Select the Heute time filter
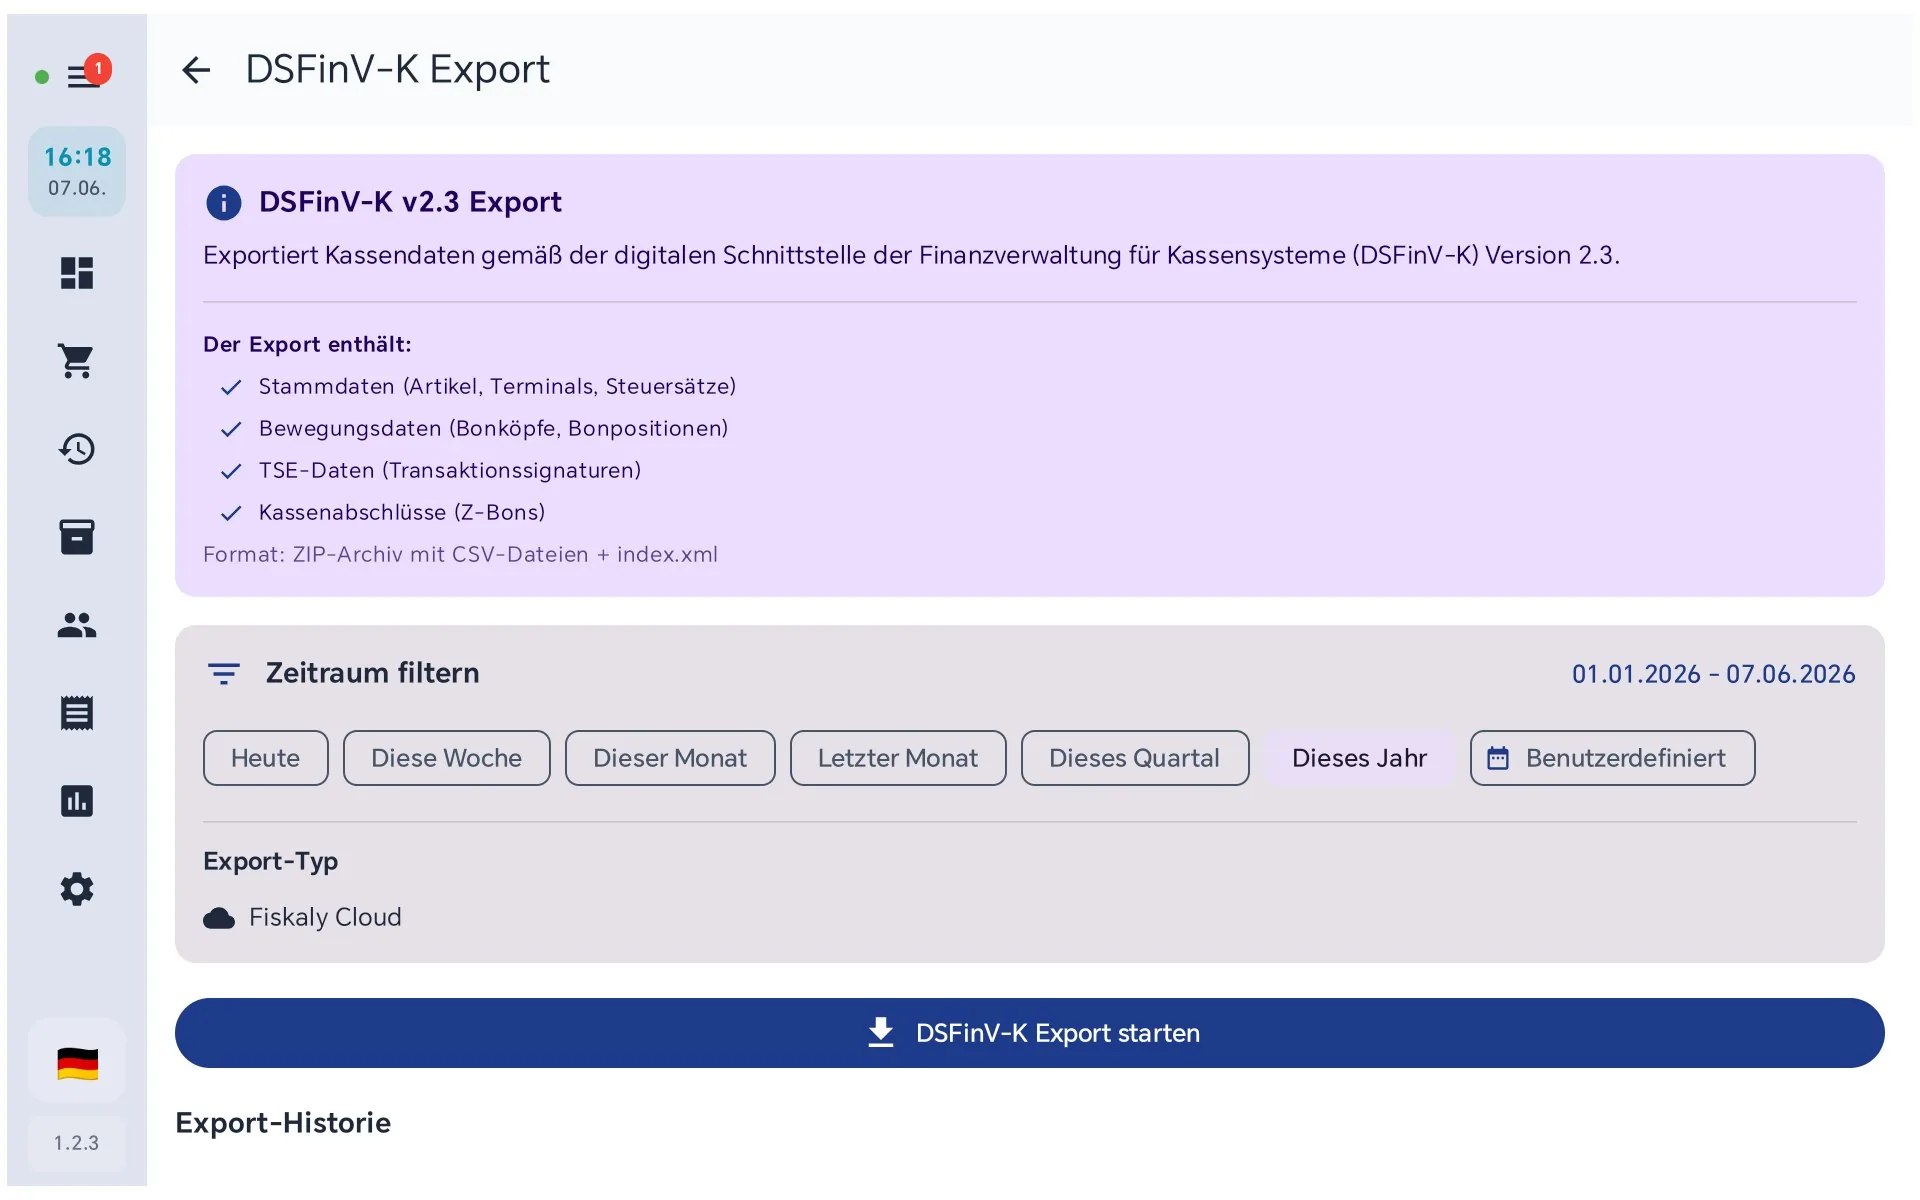The height and width of the screenshot is (1200, 1920). coord(266,758)
